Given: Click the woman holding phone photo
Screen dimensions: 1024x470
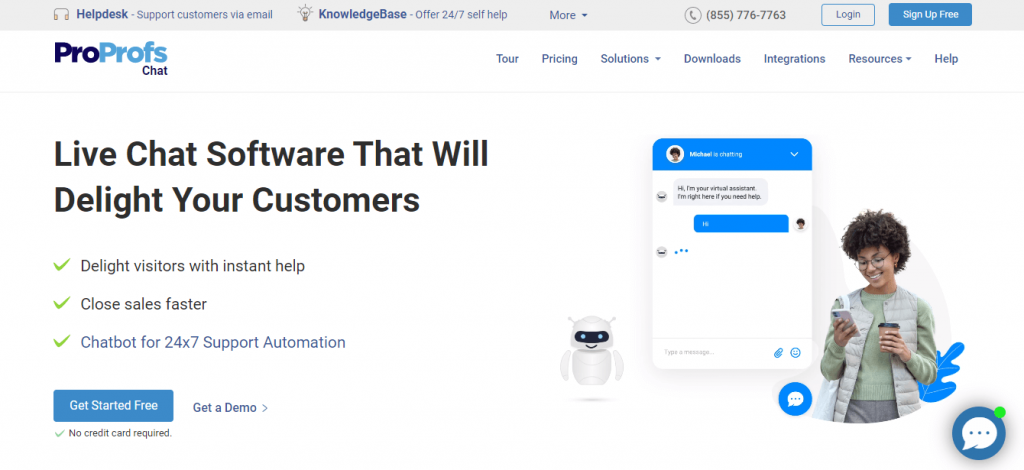Looking at the screenshot, I should 877,317.
